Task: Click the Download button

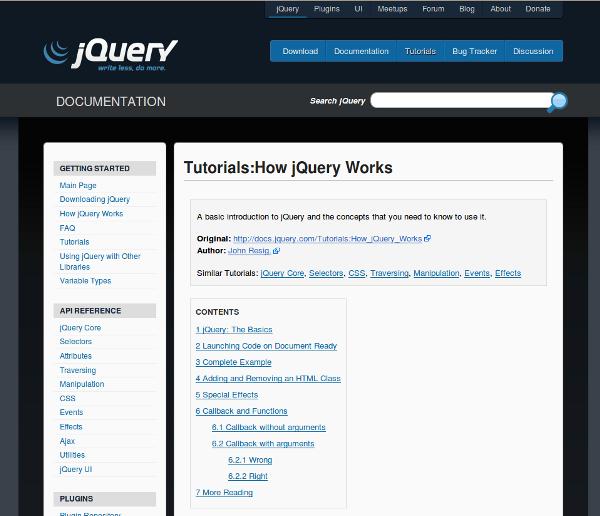Action: click(x=300, y=51)
